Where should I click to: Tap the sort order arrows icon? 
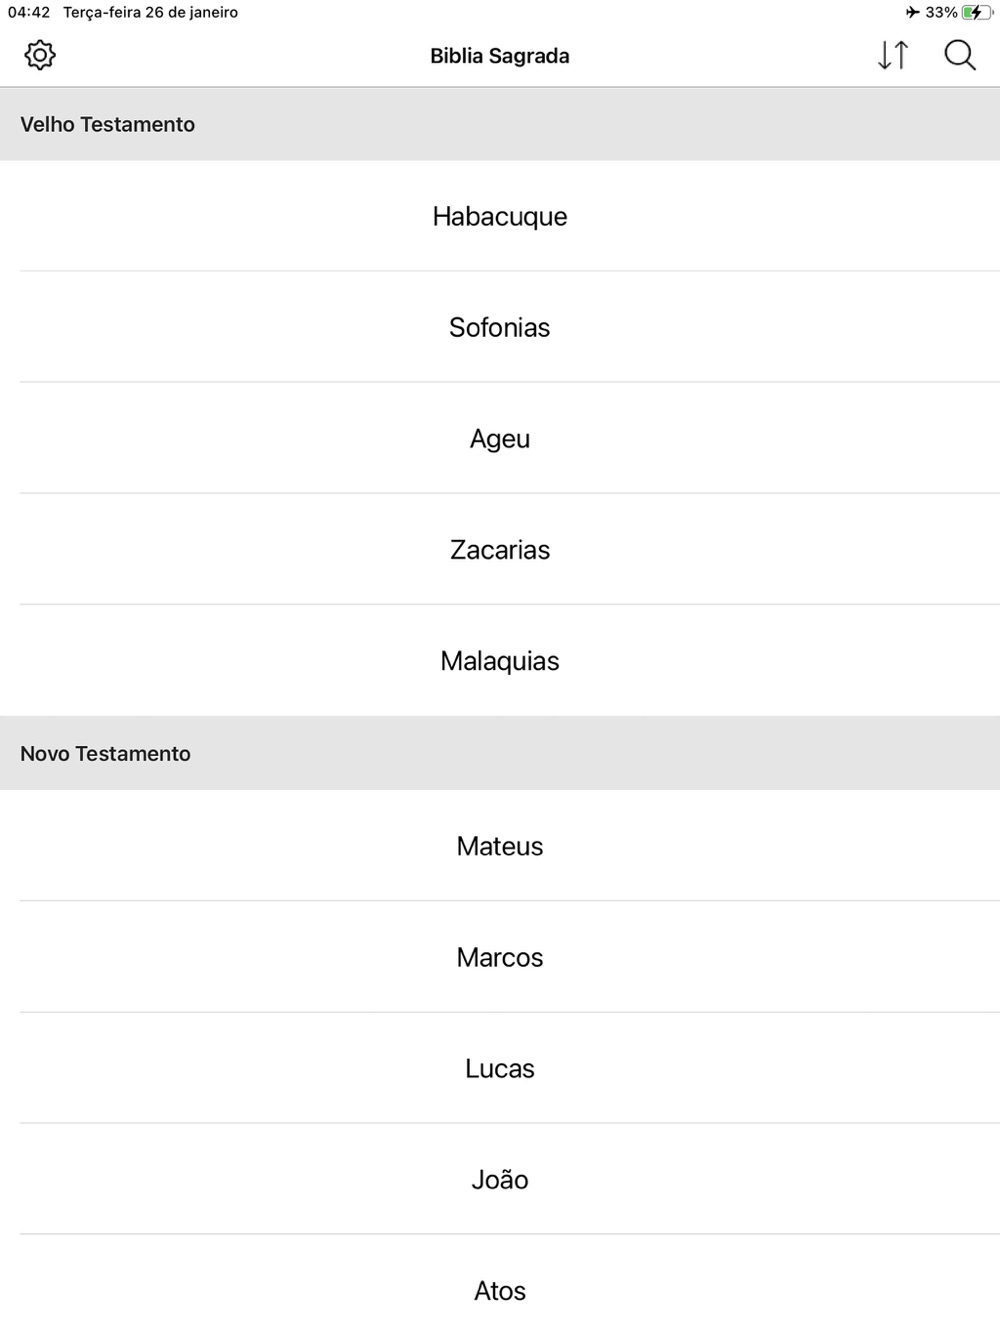893,55
